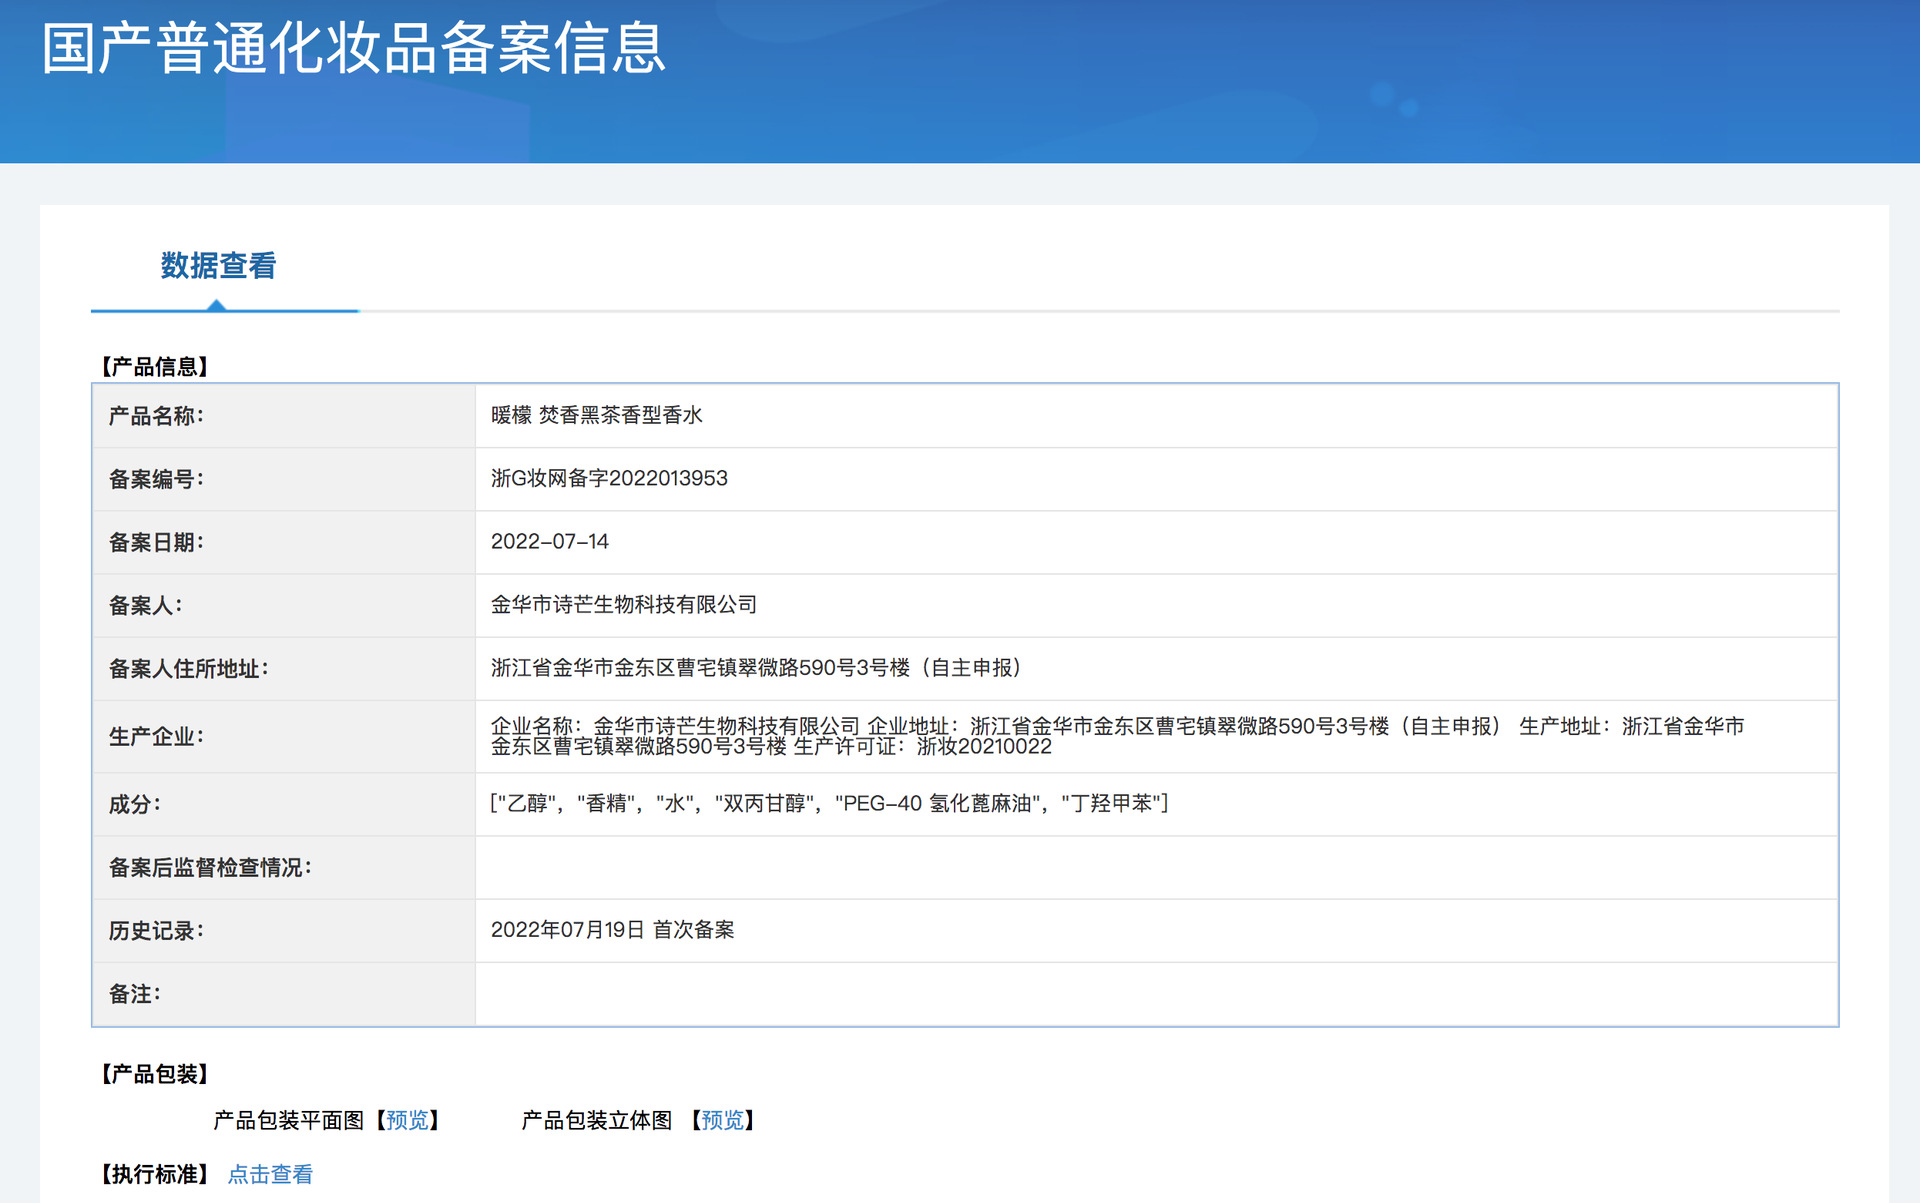Click the filing date 2022-07-14
Screen dimensions: 1920x1203
tap(549, 541)
